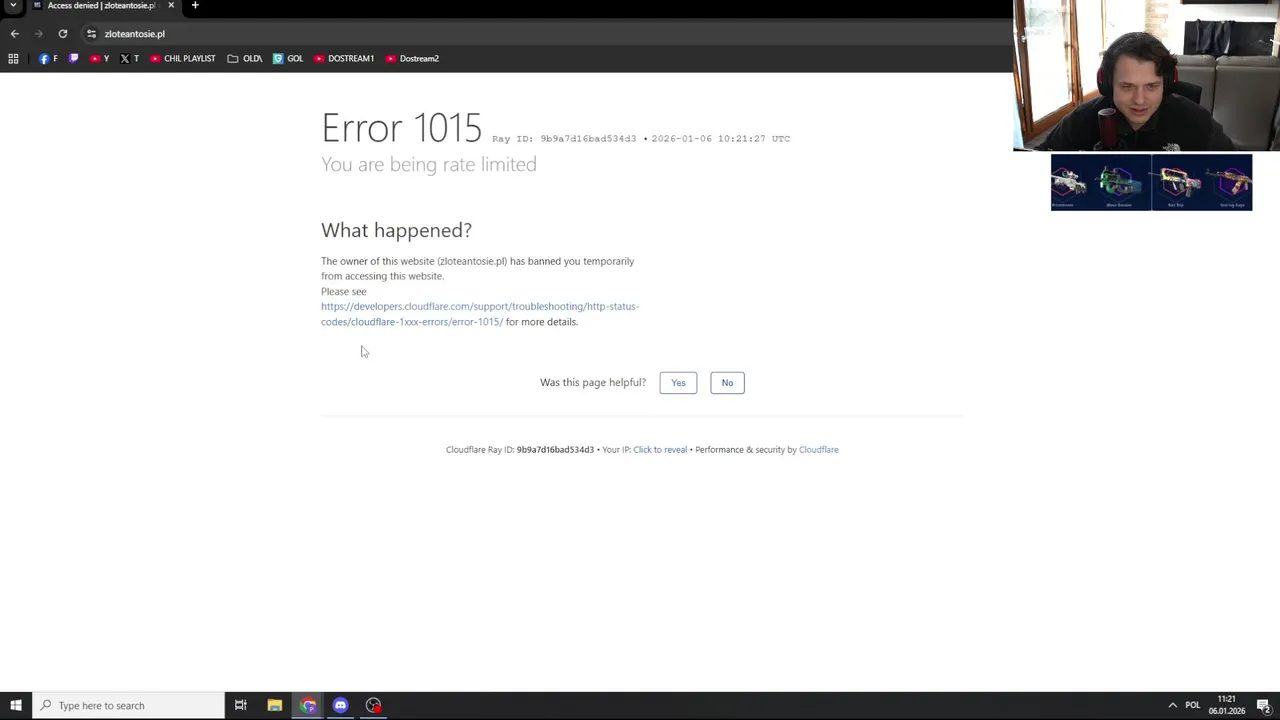Open the YouTube bookmark labeled Y

pyautogui.click(x=100, y=59)
